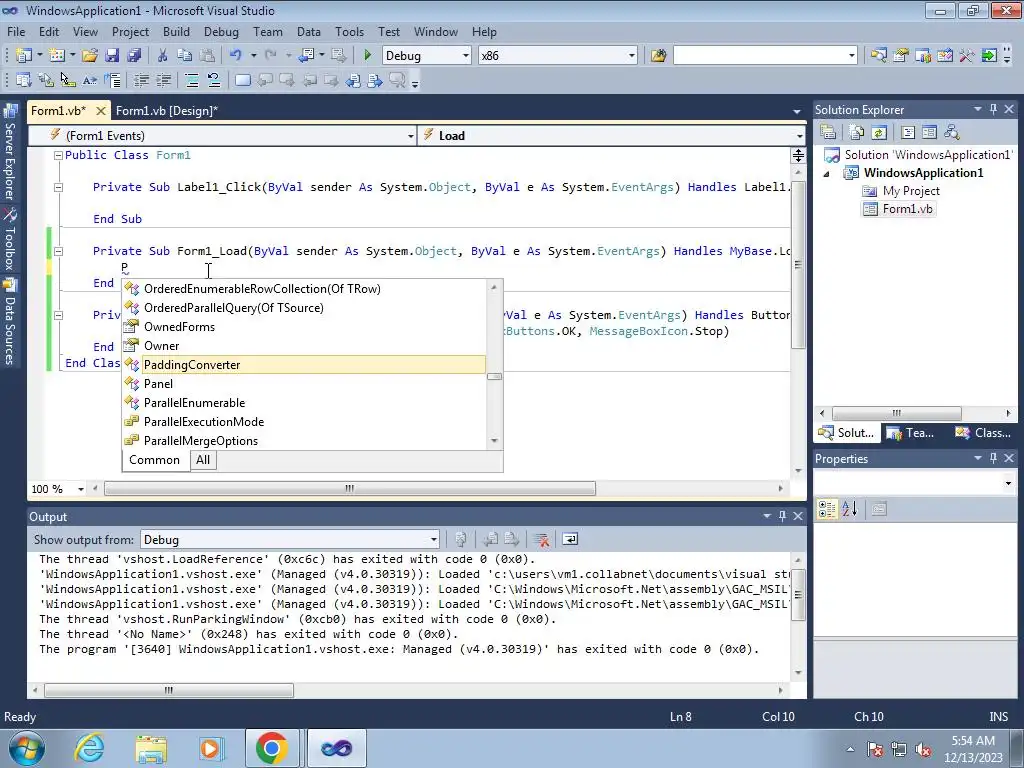
Task: Open the 100 % zoom dropdown
Action: pyautogui.click(x=81, y=489)
